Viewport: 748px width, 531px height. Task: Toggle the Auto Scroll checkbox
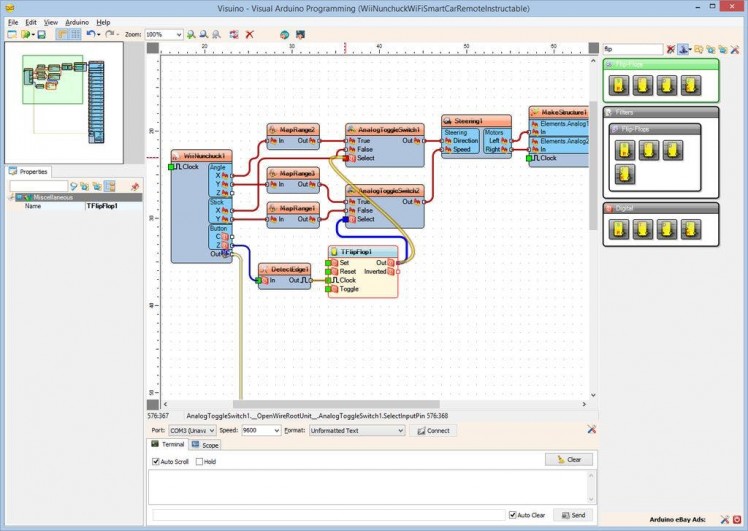point(156,462)
